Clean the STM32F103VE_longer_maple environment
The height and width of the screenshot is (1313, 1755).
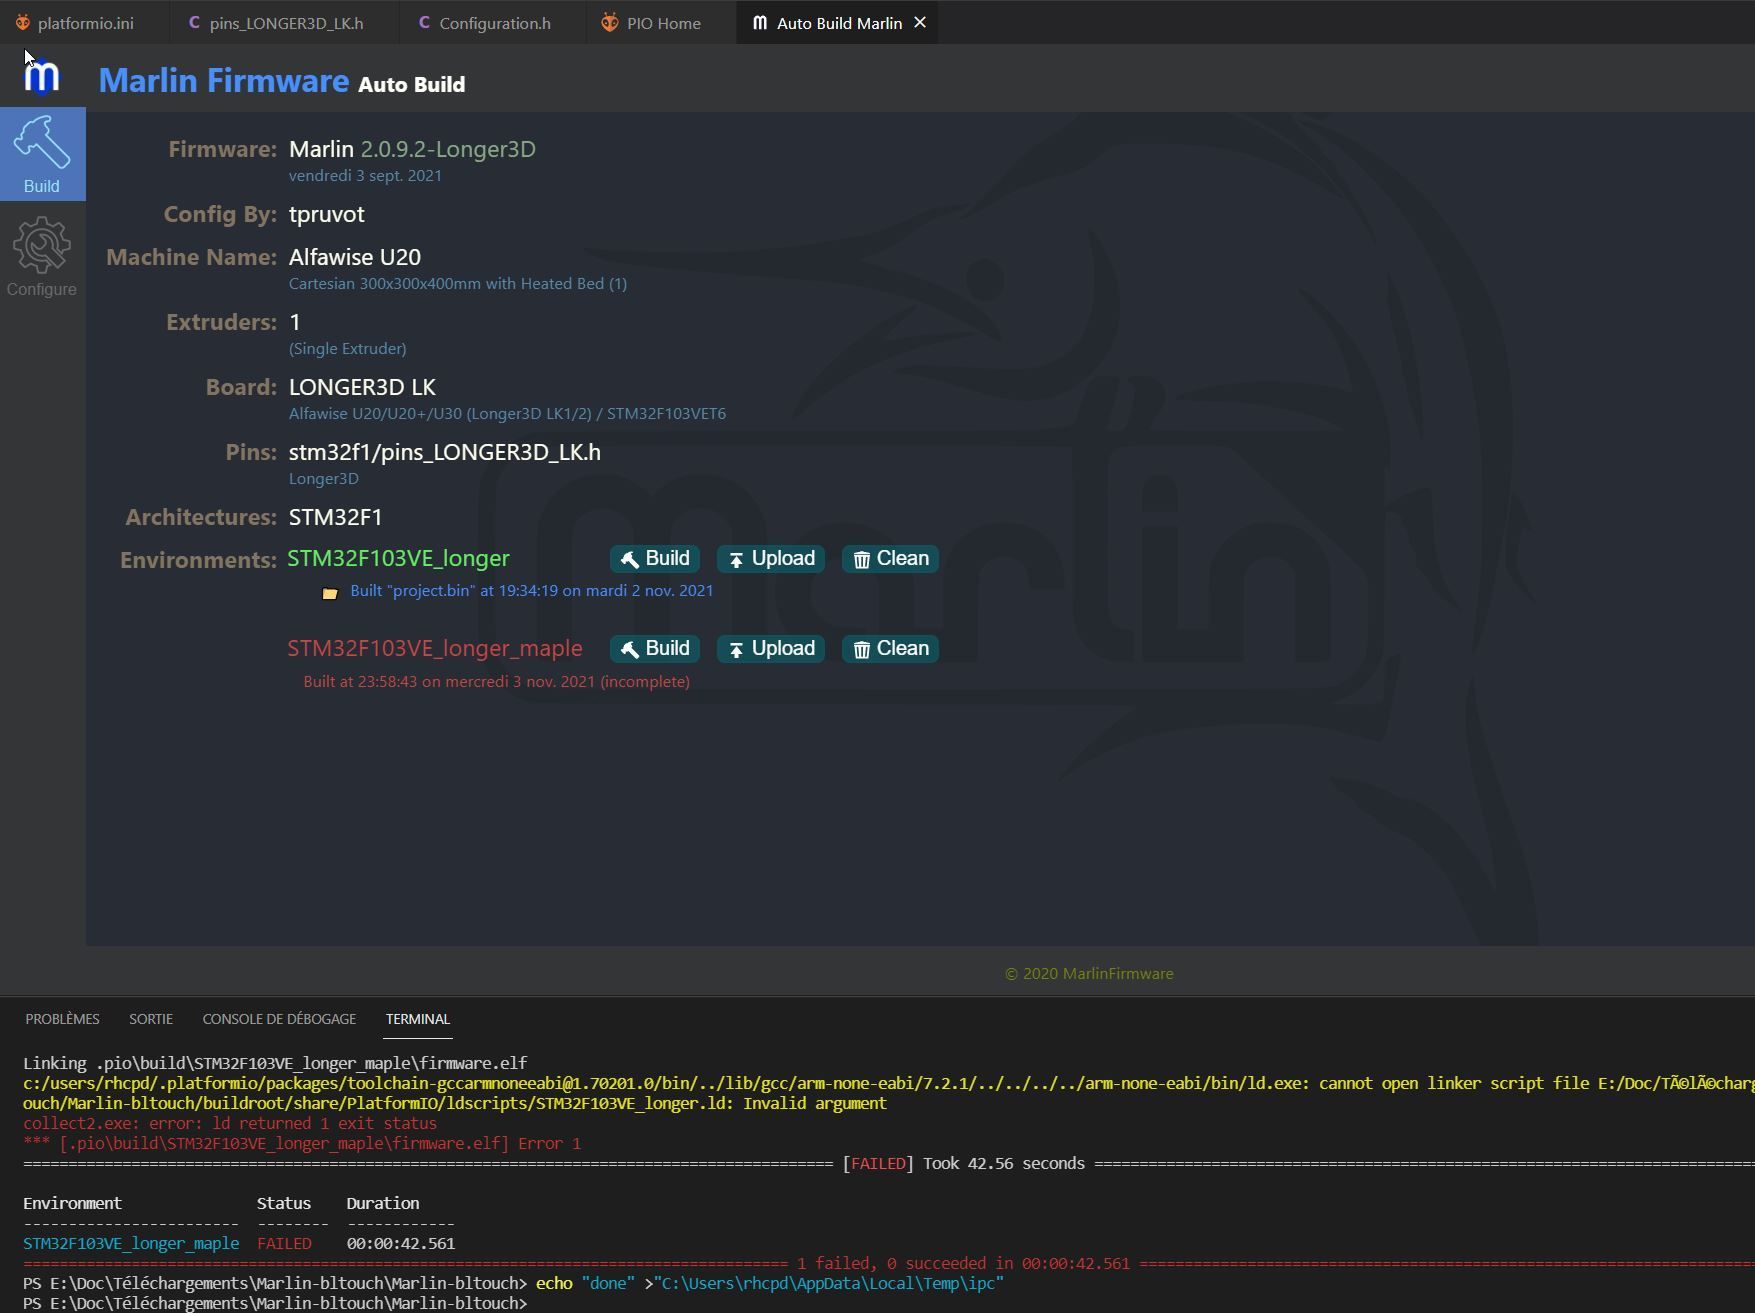(x=890, y=649)
